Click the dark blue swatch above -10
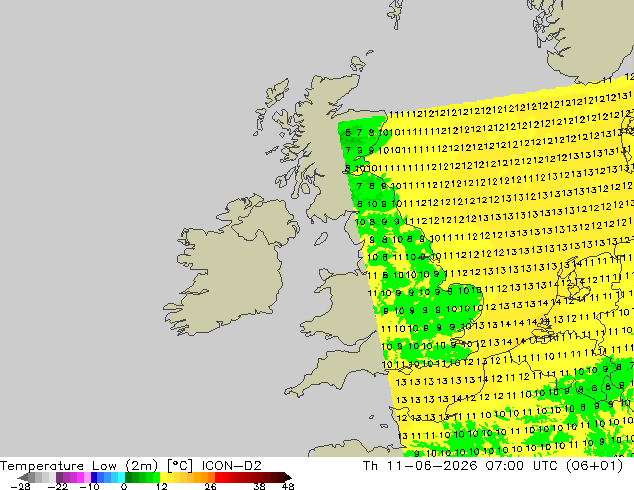The image size is (634, 490). 94,477
